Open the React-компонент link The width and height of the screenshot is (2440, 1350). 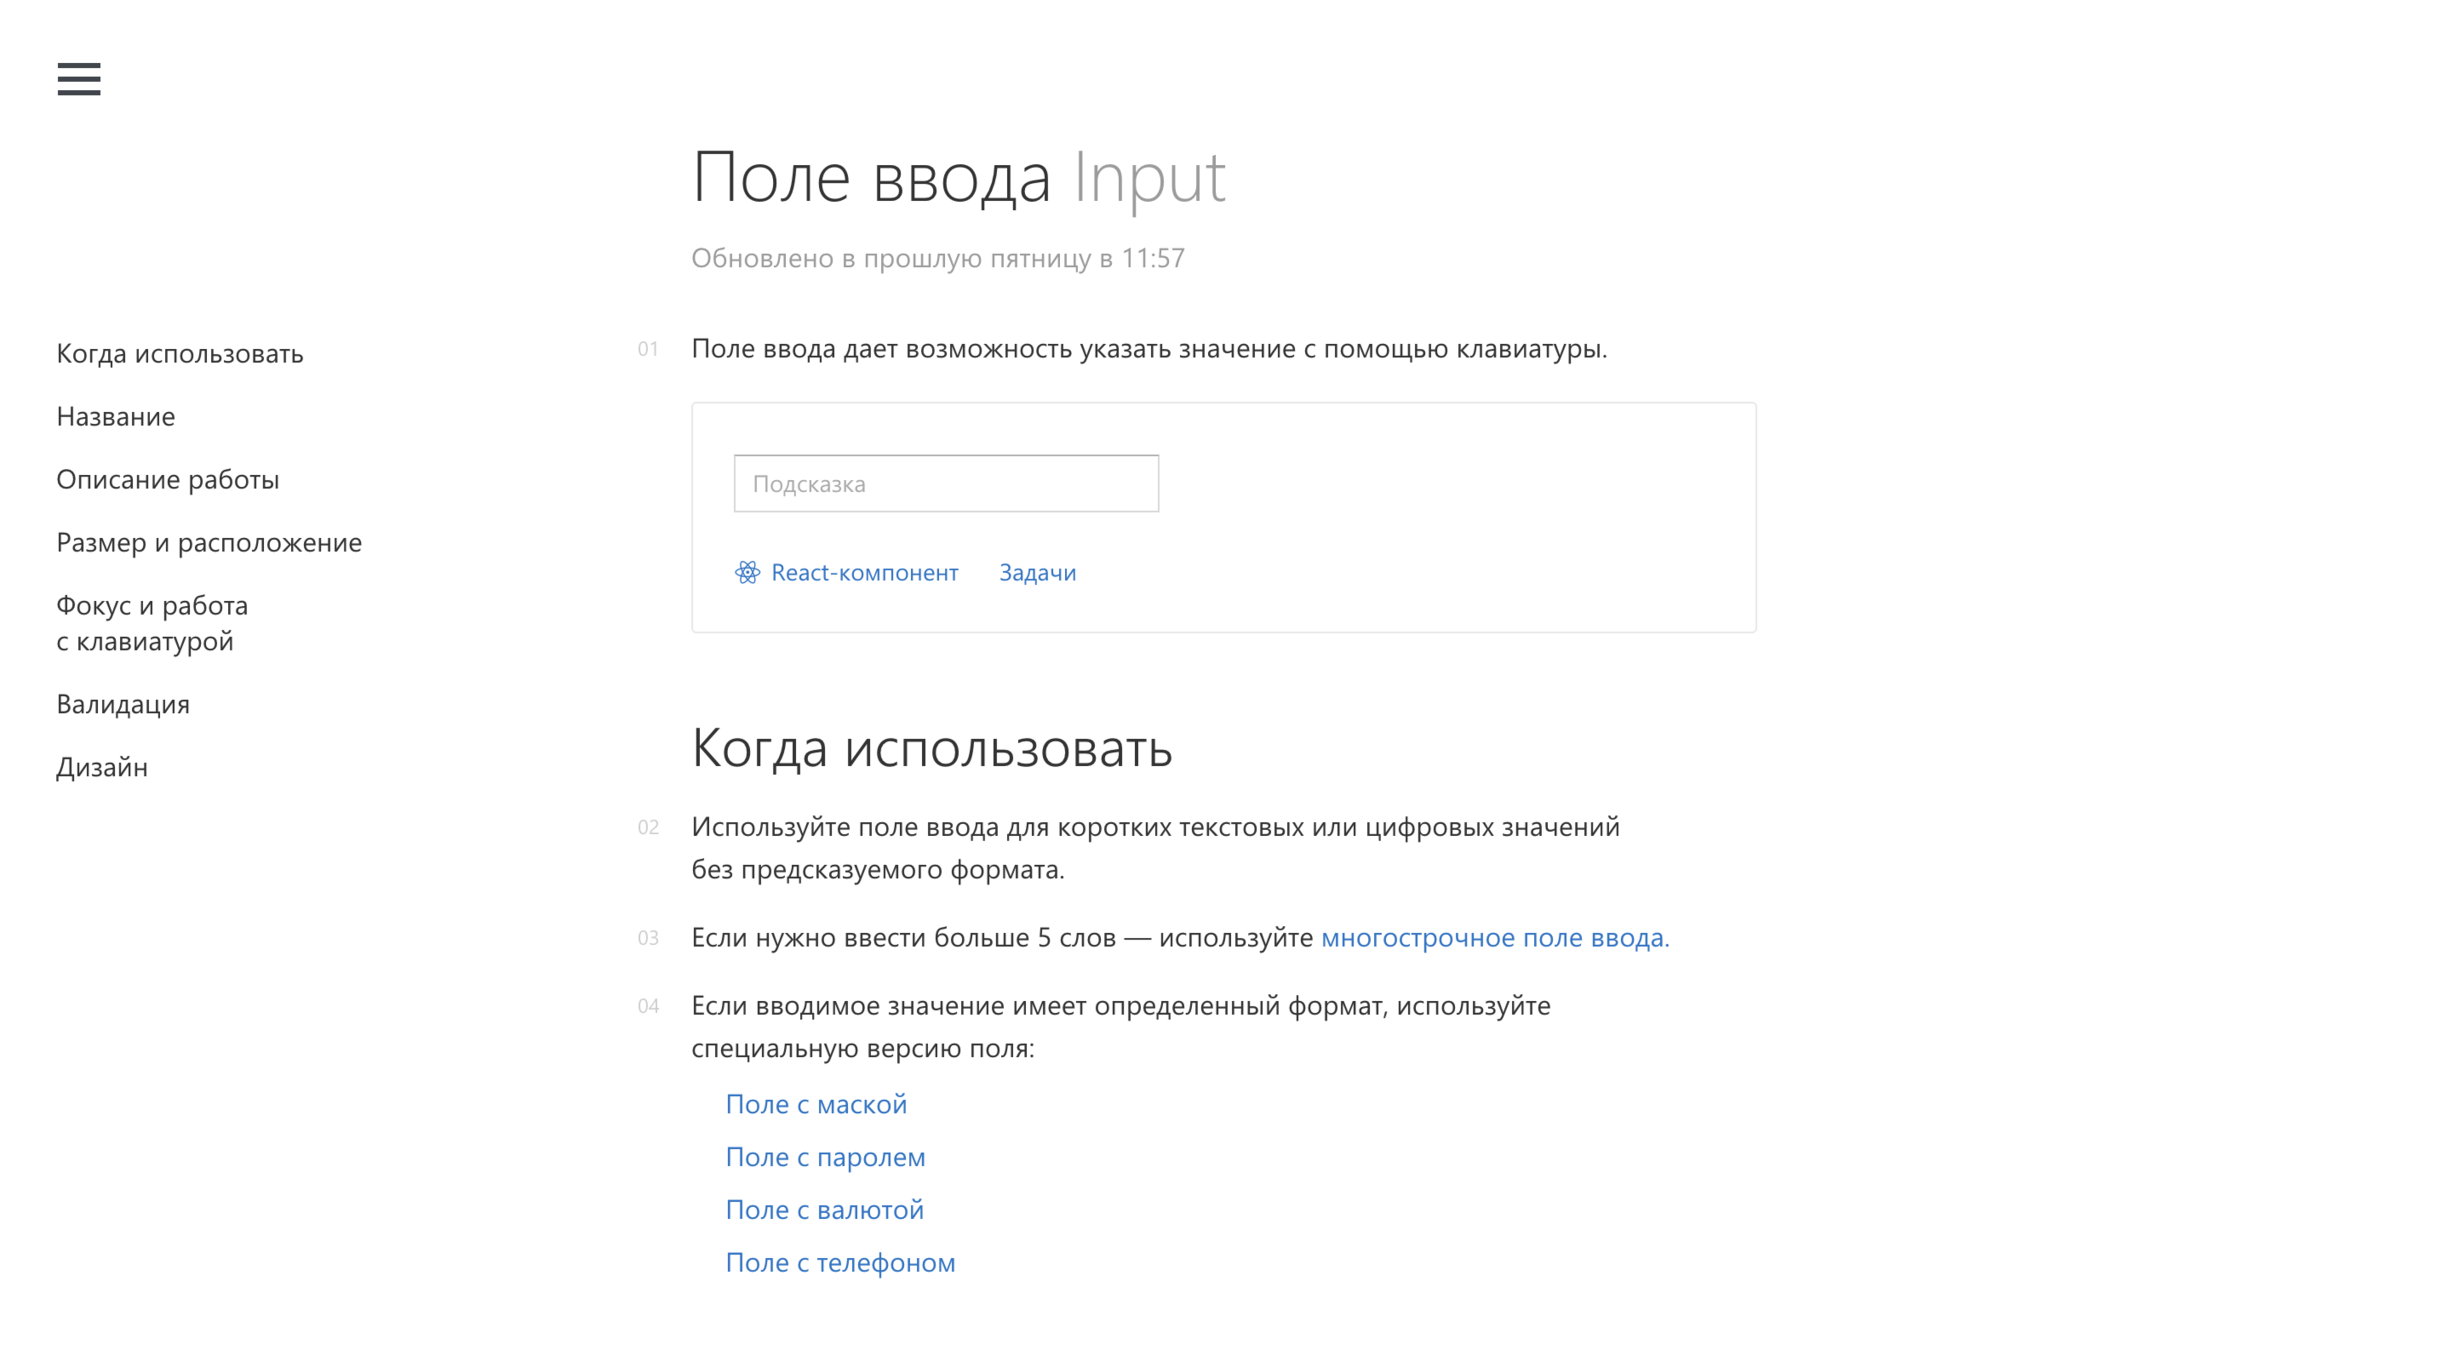[x=864, y=572]
